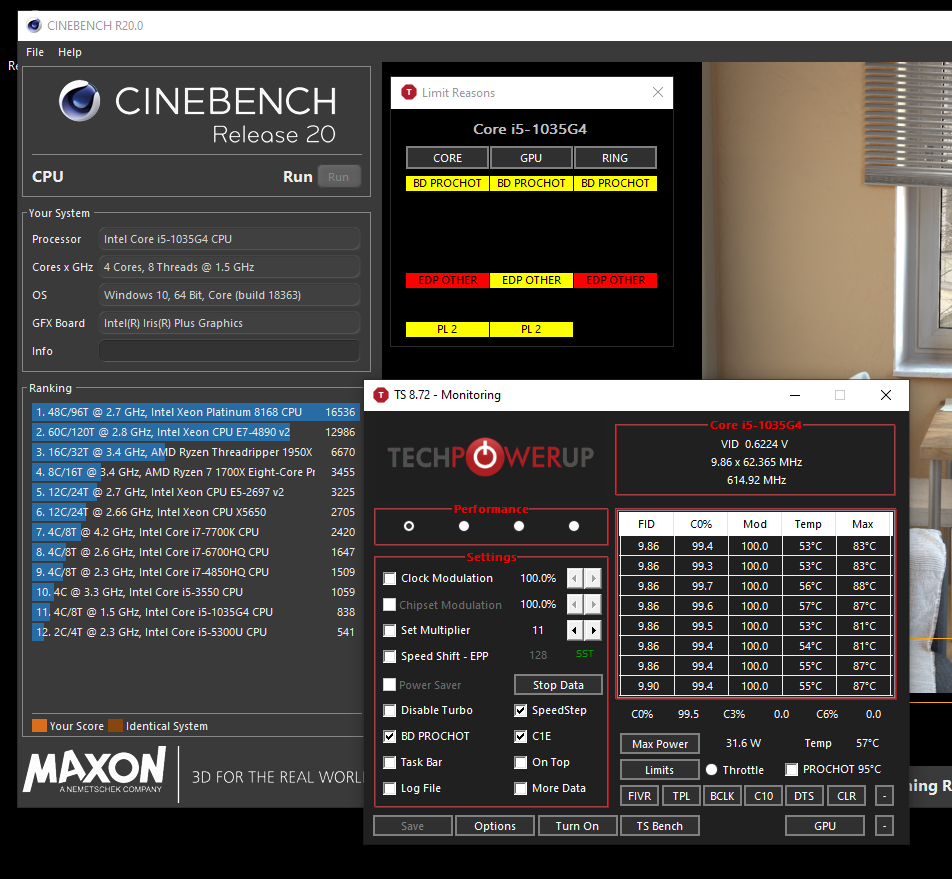Click the TechPowerUp power logo
Viewport: 952px width, 879px height.
coord(485,457)
